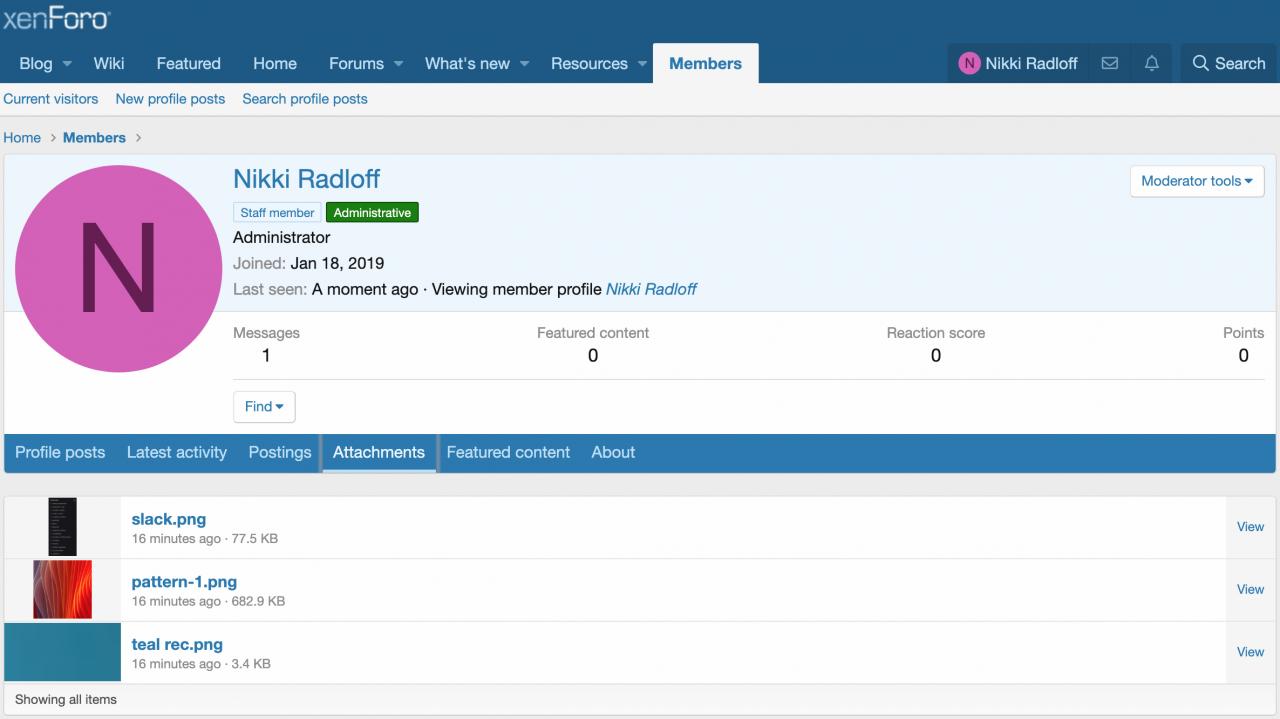Open the pattern-1.png thumbnail
This screenshot has width=1280, height=719.
click(x=62, y=590)
